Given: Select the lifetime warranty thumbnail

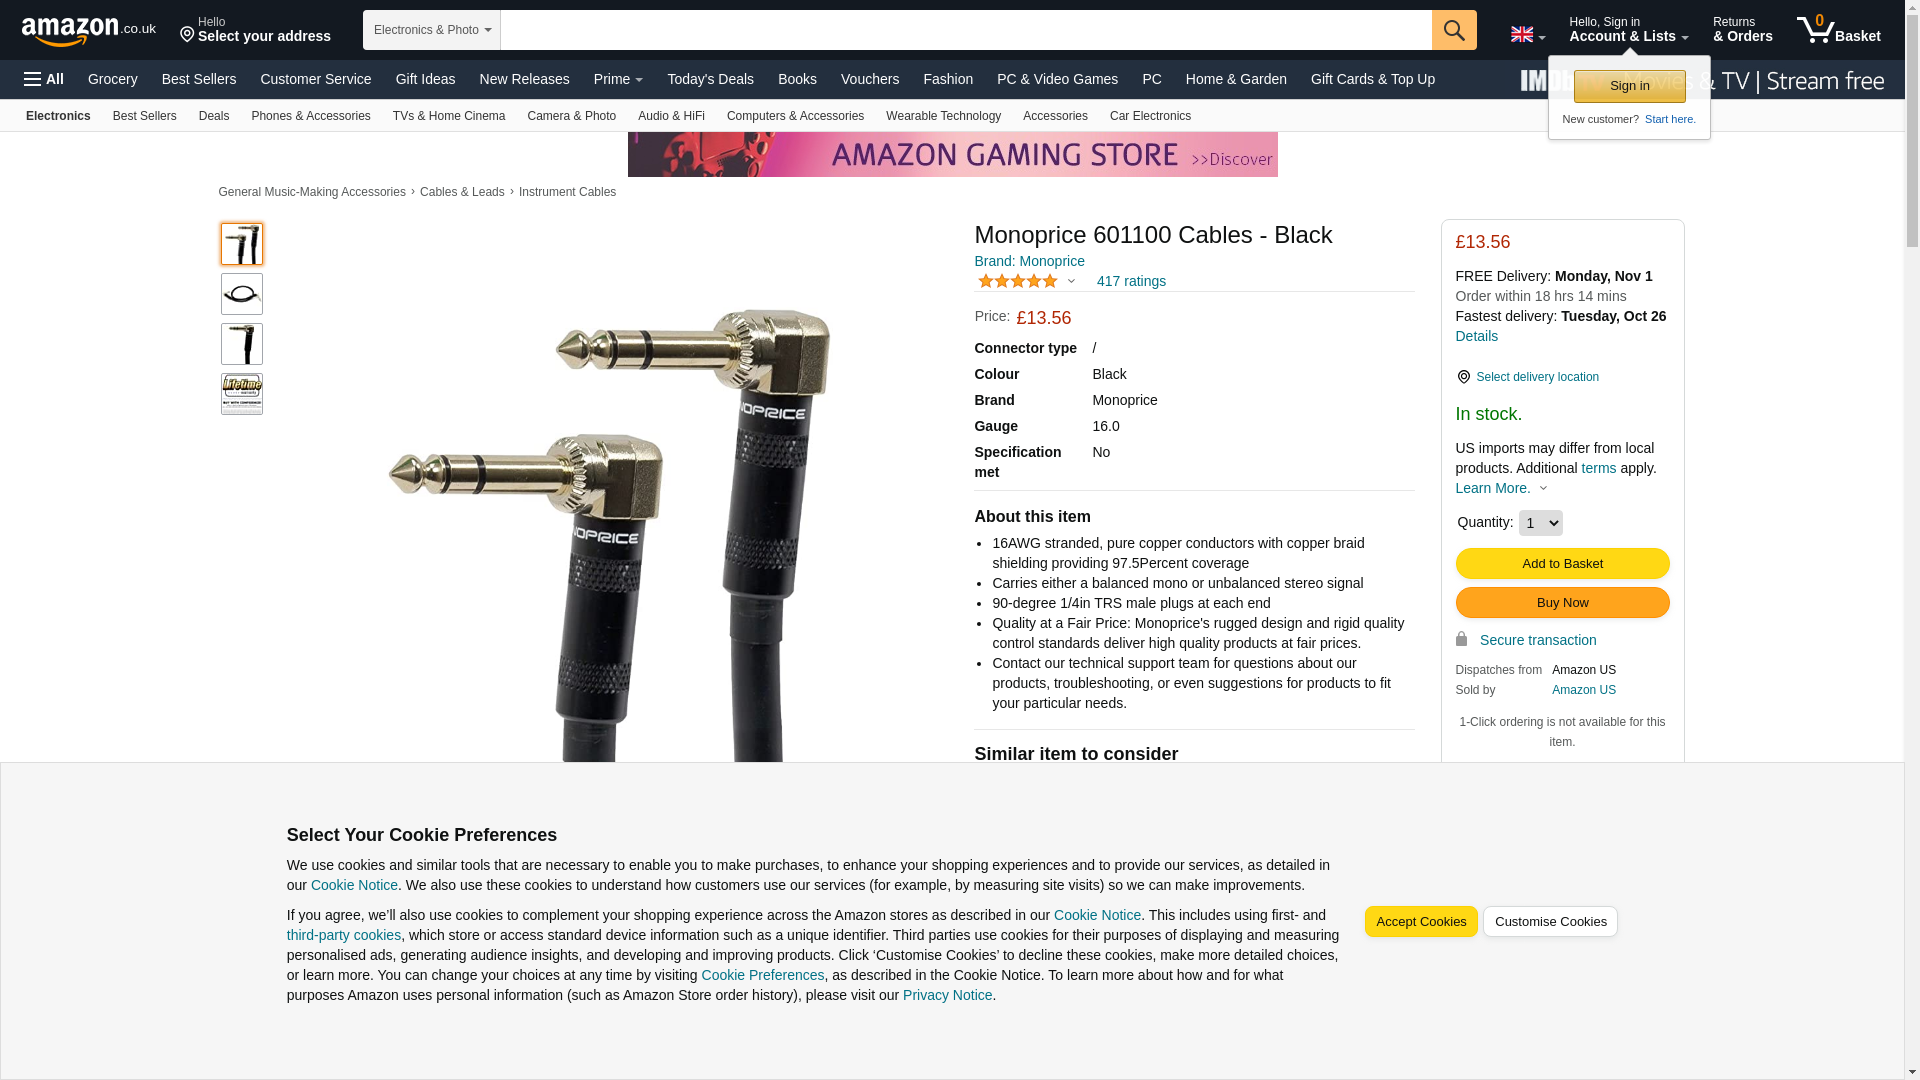Looking at the screenshot, I should 242,394.
